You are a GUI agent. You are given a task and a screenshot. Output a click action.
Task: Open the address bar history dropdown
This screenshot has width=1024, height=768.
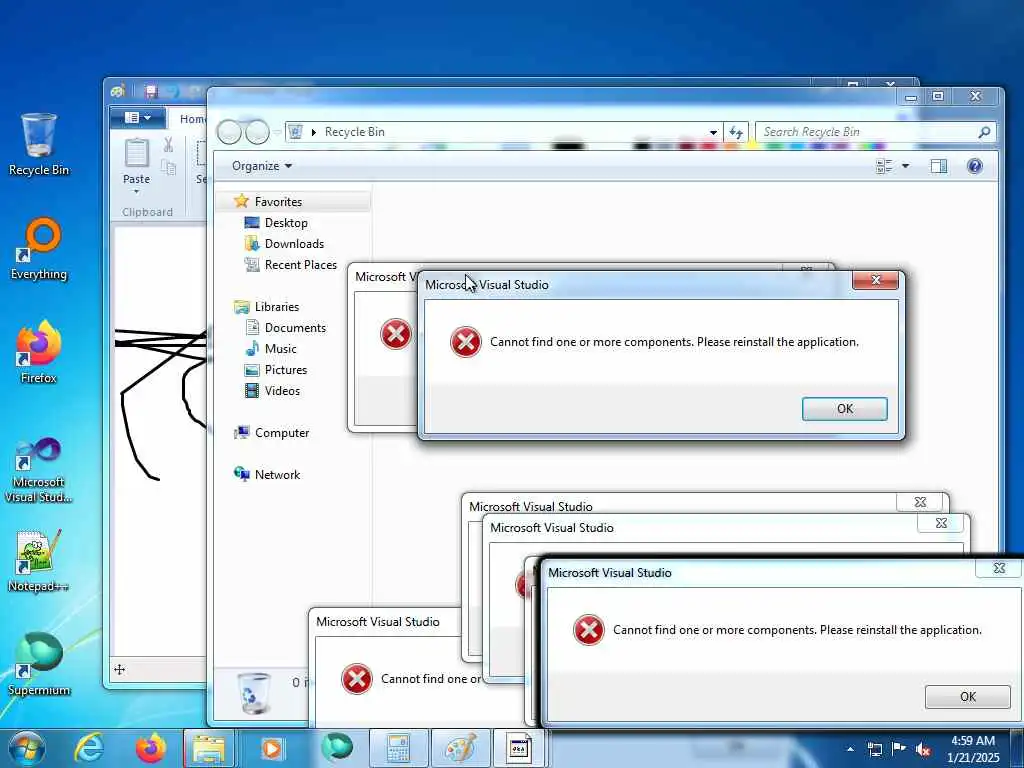[x=713, y=133]
